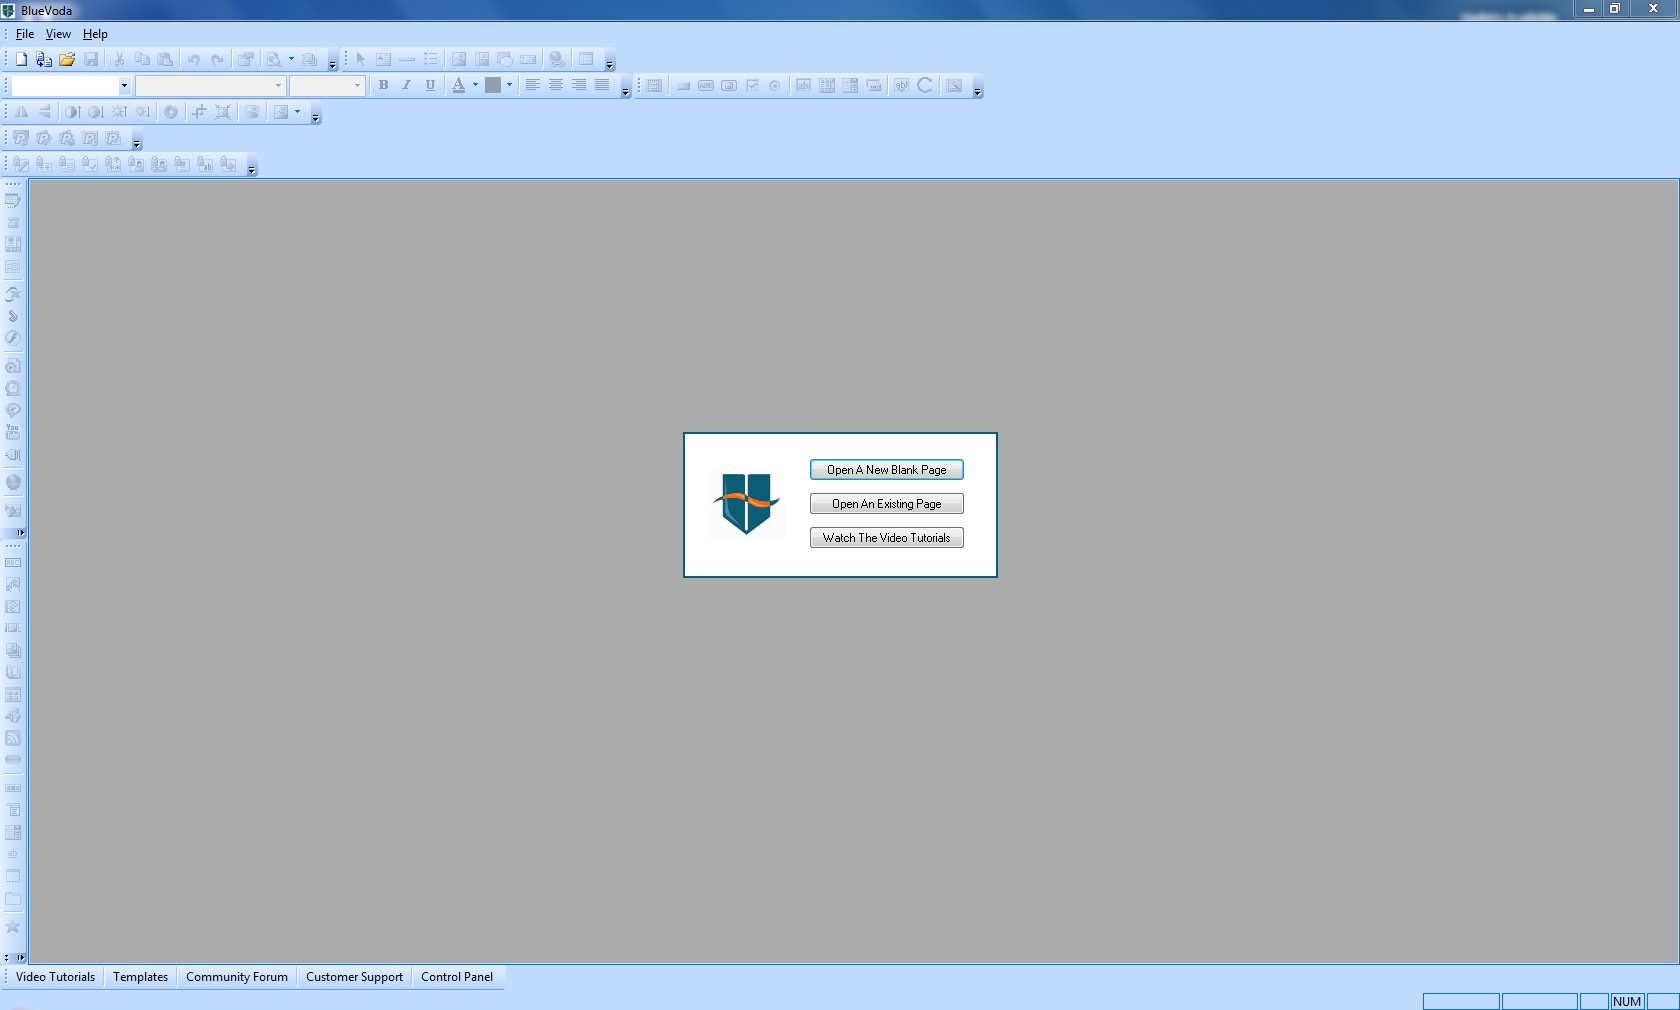Open the View menu

(x=58, y=34)
